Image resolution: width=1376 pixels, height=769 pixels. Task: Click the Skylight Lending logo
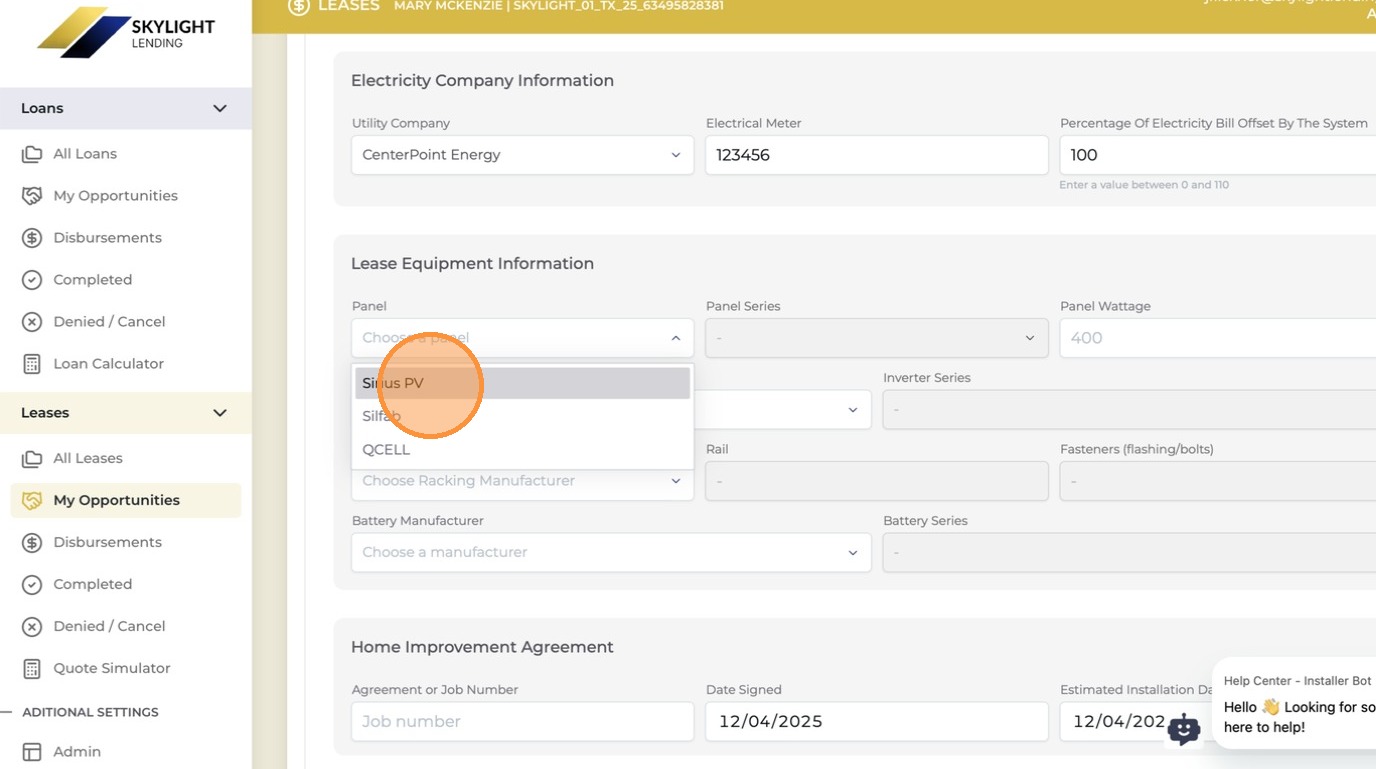tap(126, 32)
